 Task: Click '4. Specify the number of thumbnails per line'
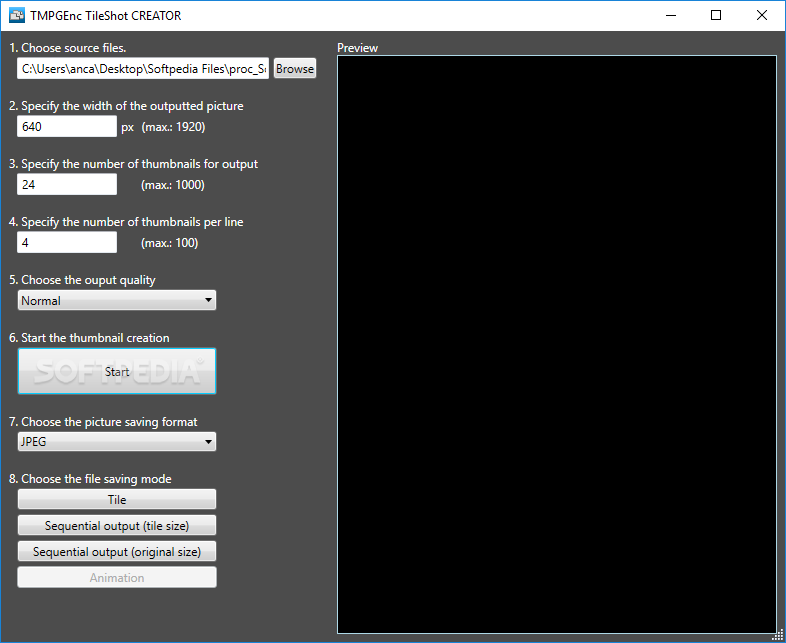(x=126, y=222)
